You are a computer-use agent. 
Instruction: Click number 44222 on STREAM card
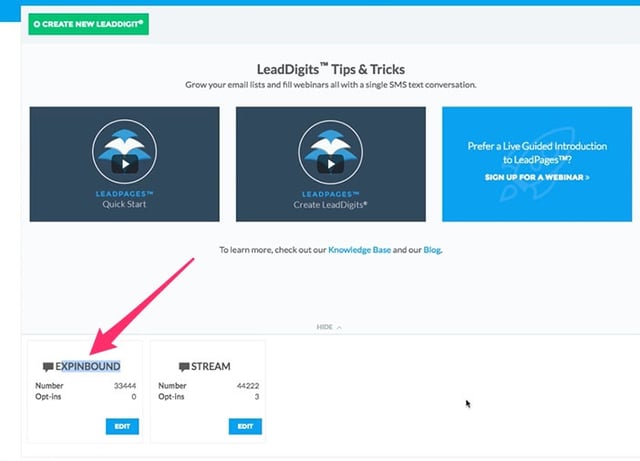click(248, 385)
